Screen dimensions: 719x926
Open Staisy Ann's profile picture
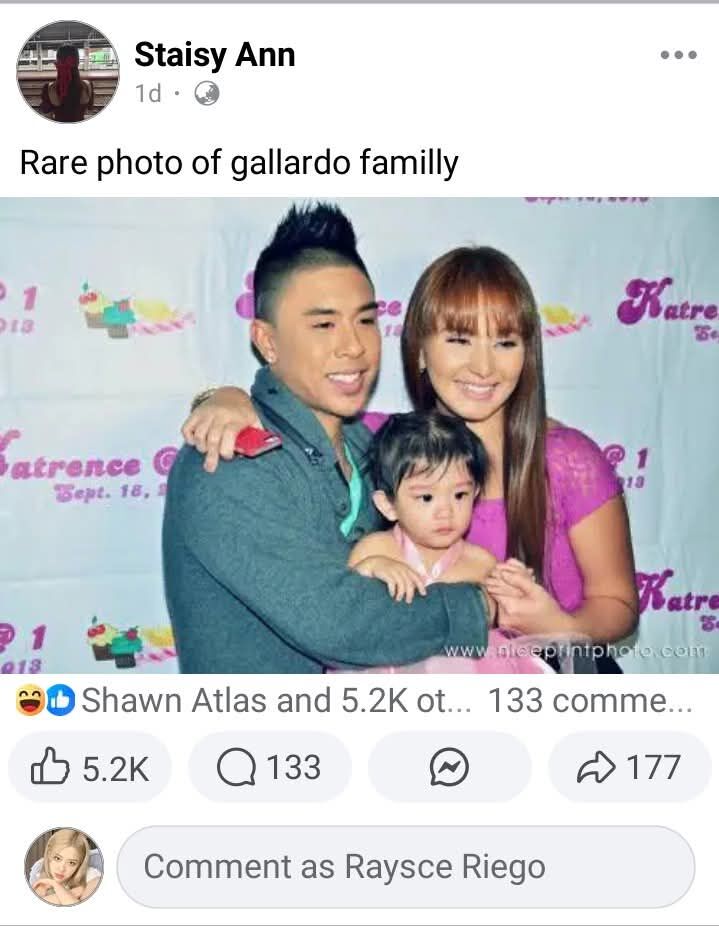point(68,72)
